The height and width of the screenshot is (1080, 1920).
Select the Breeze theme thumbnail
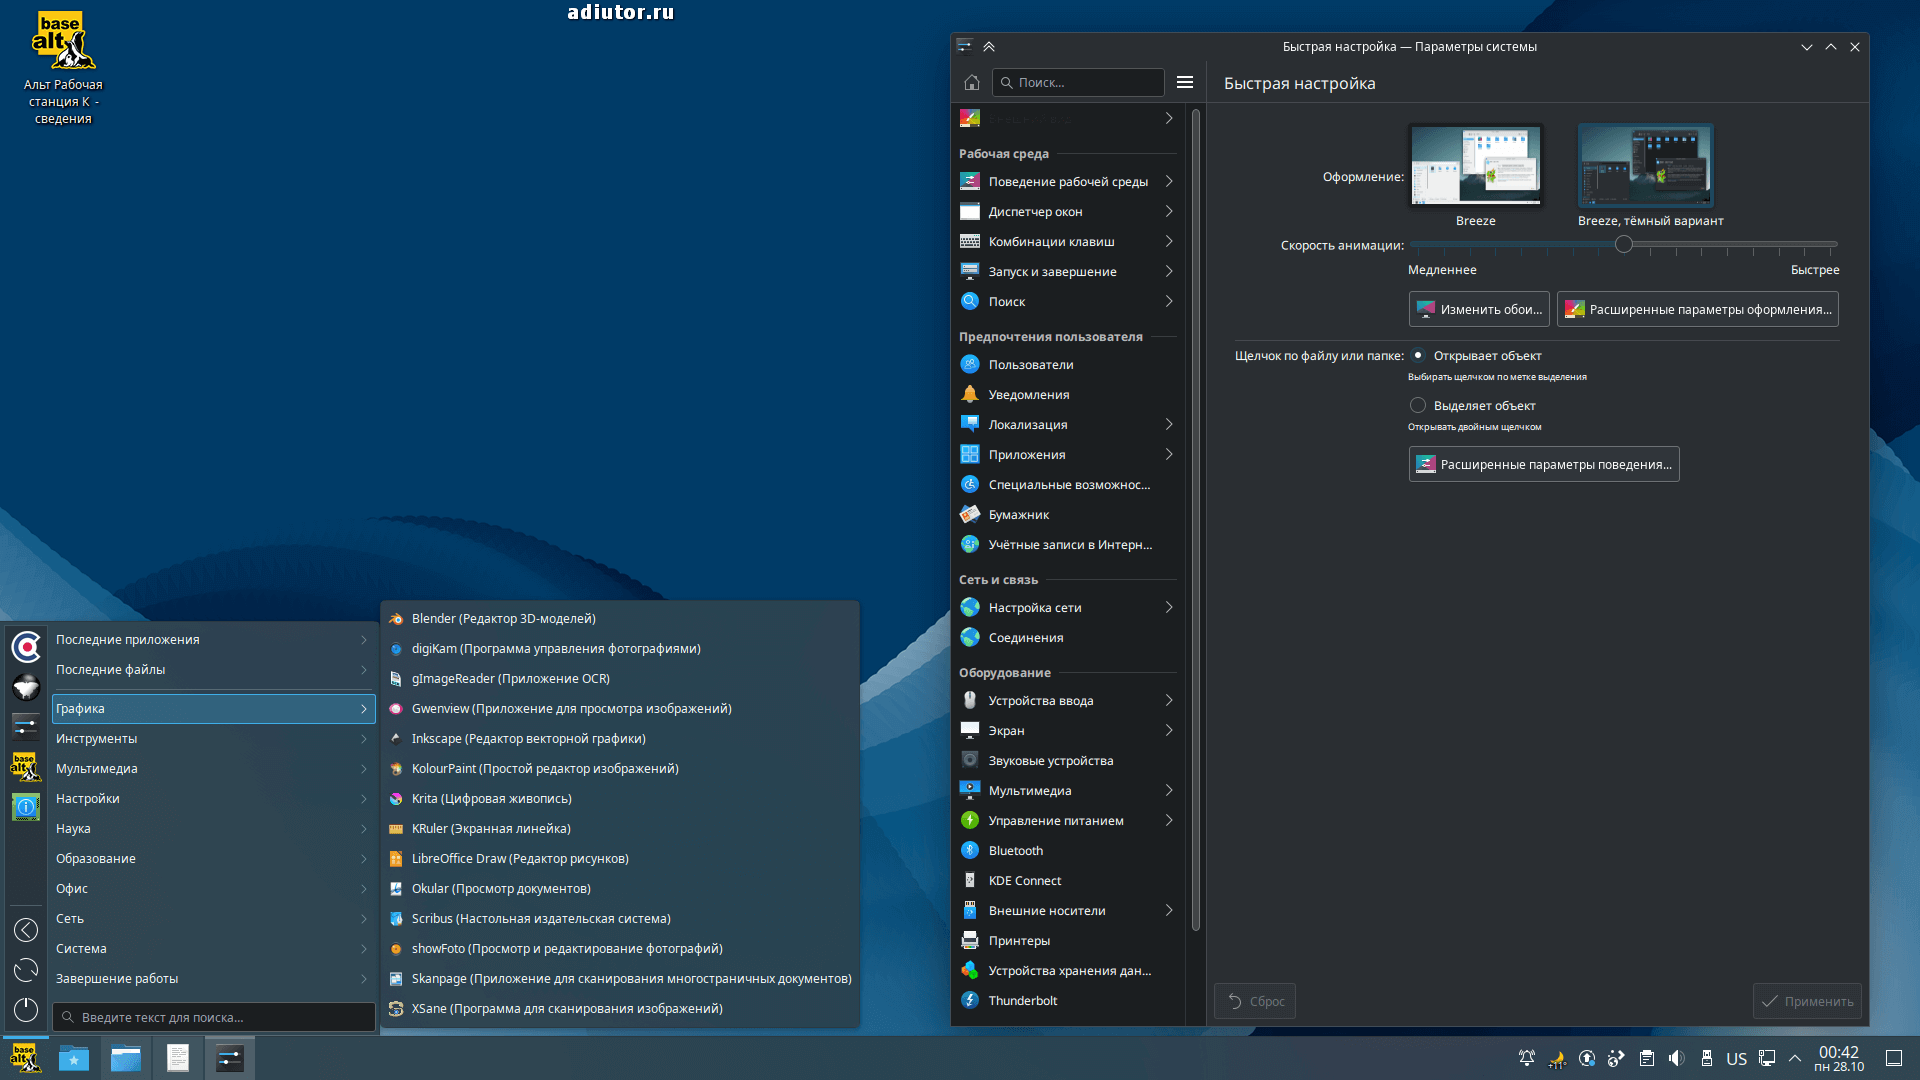click(x=1476, y=166)
